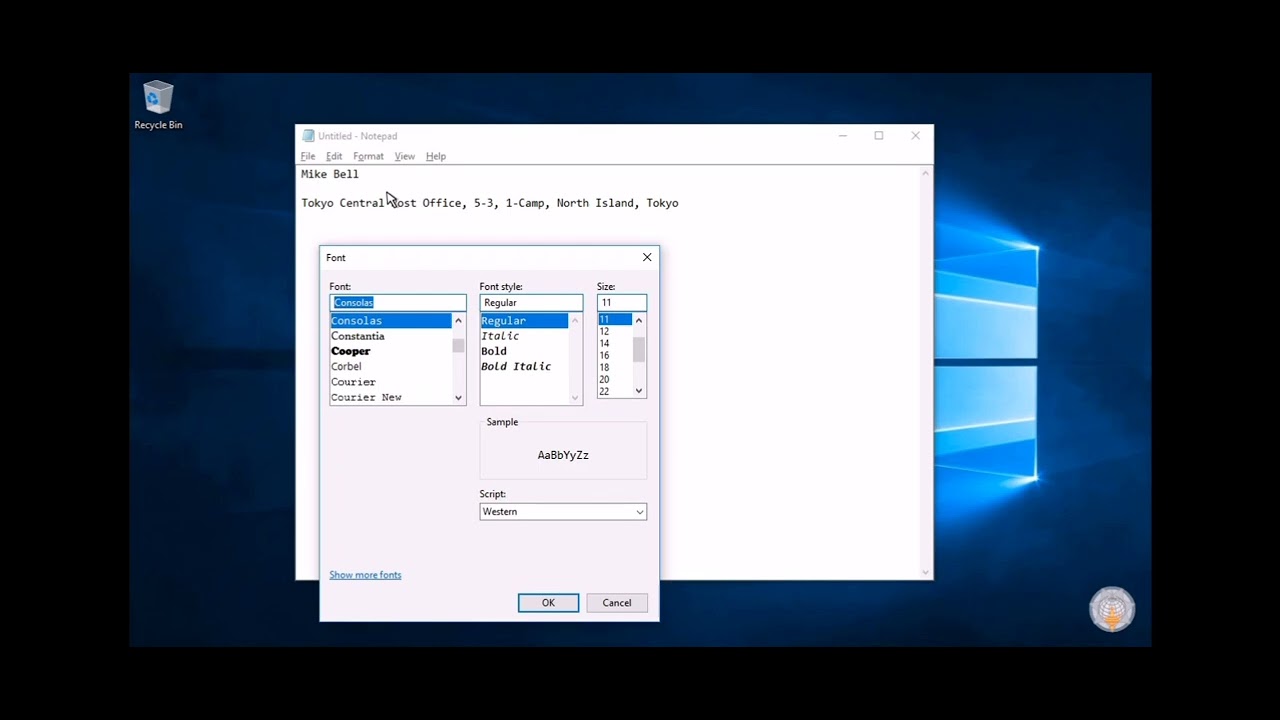Select Constantia in the font list
This screenshot has width=1280, height=720.
[391, 336]
